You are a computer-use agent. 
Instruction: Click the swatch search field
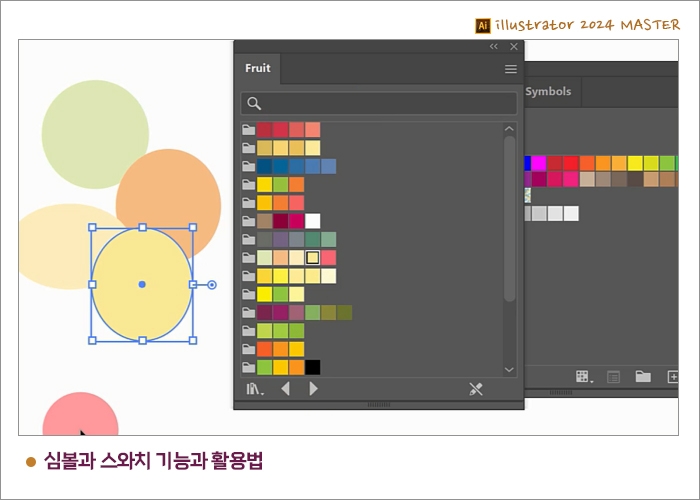click(379, 104)
